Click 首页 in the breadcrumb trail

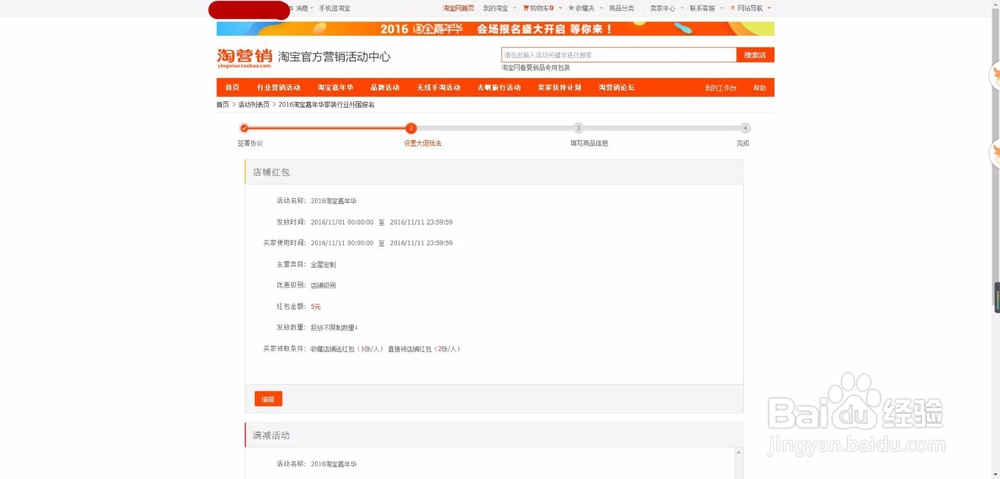(x=223, y=105)
